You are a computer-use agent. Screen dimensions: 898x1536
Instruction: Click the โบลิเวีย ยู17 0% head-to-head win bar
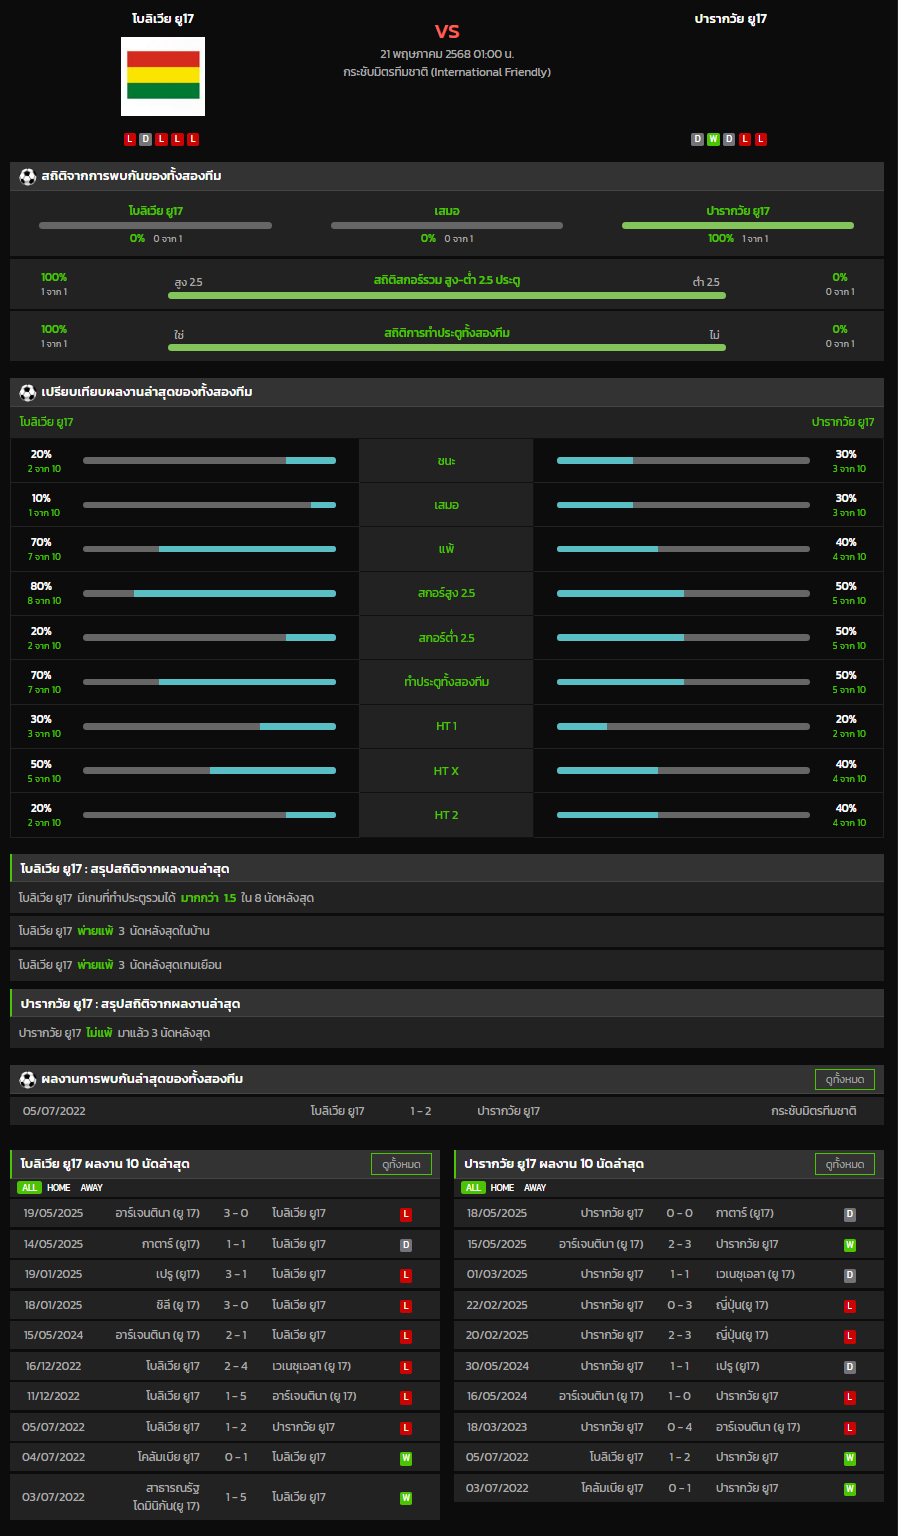pos(155,226)
